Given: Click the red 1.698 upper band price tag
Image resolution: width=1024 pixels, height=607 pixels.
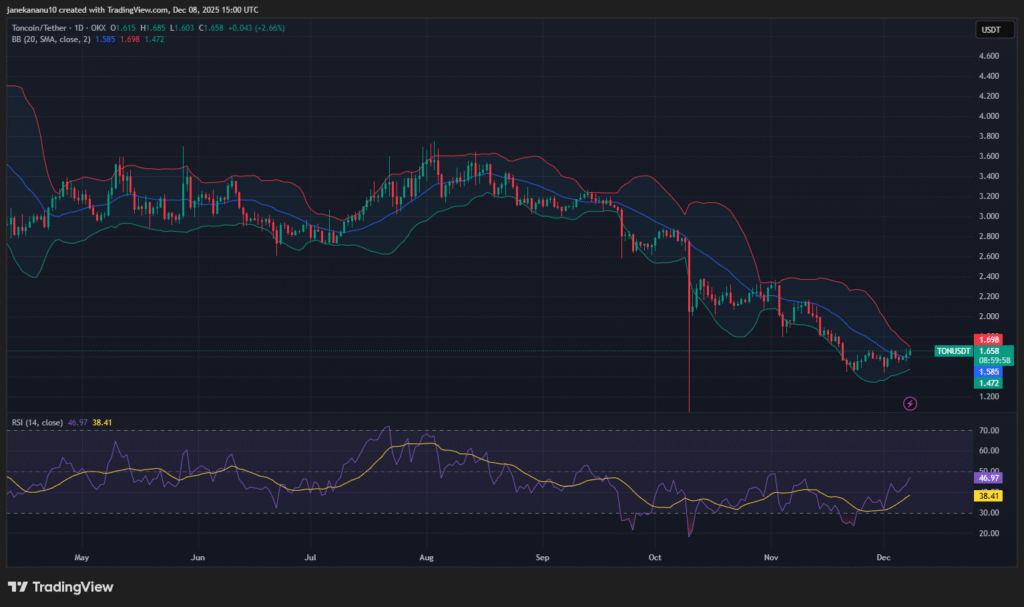Looking at the screenshot, I should 988,340.
